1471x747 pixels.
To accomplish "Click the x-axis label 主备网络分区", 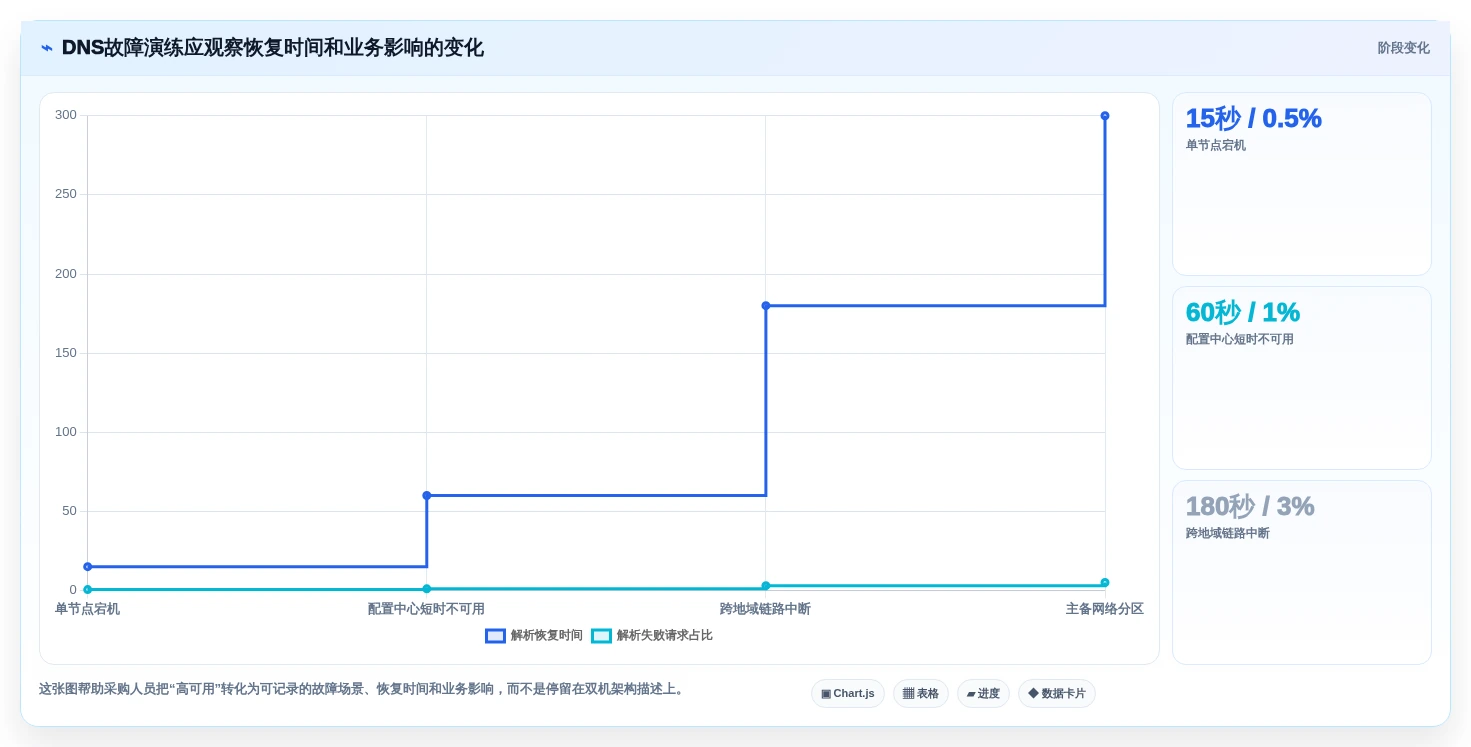I will (1104, 609).
